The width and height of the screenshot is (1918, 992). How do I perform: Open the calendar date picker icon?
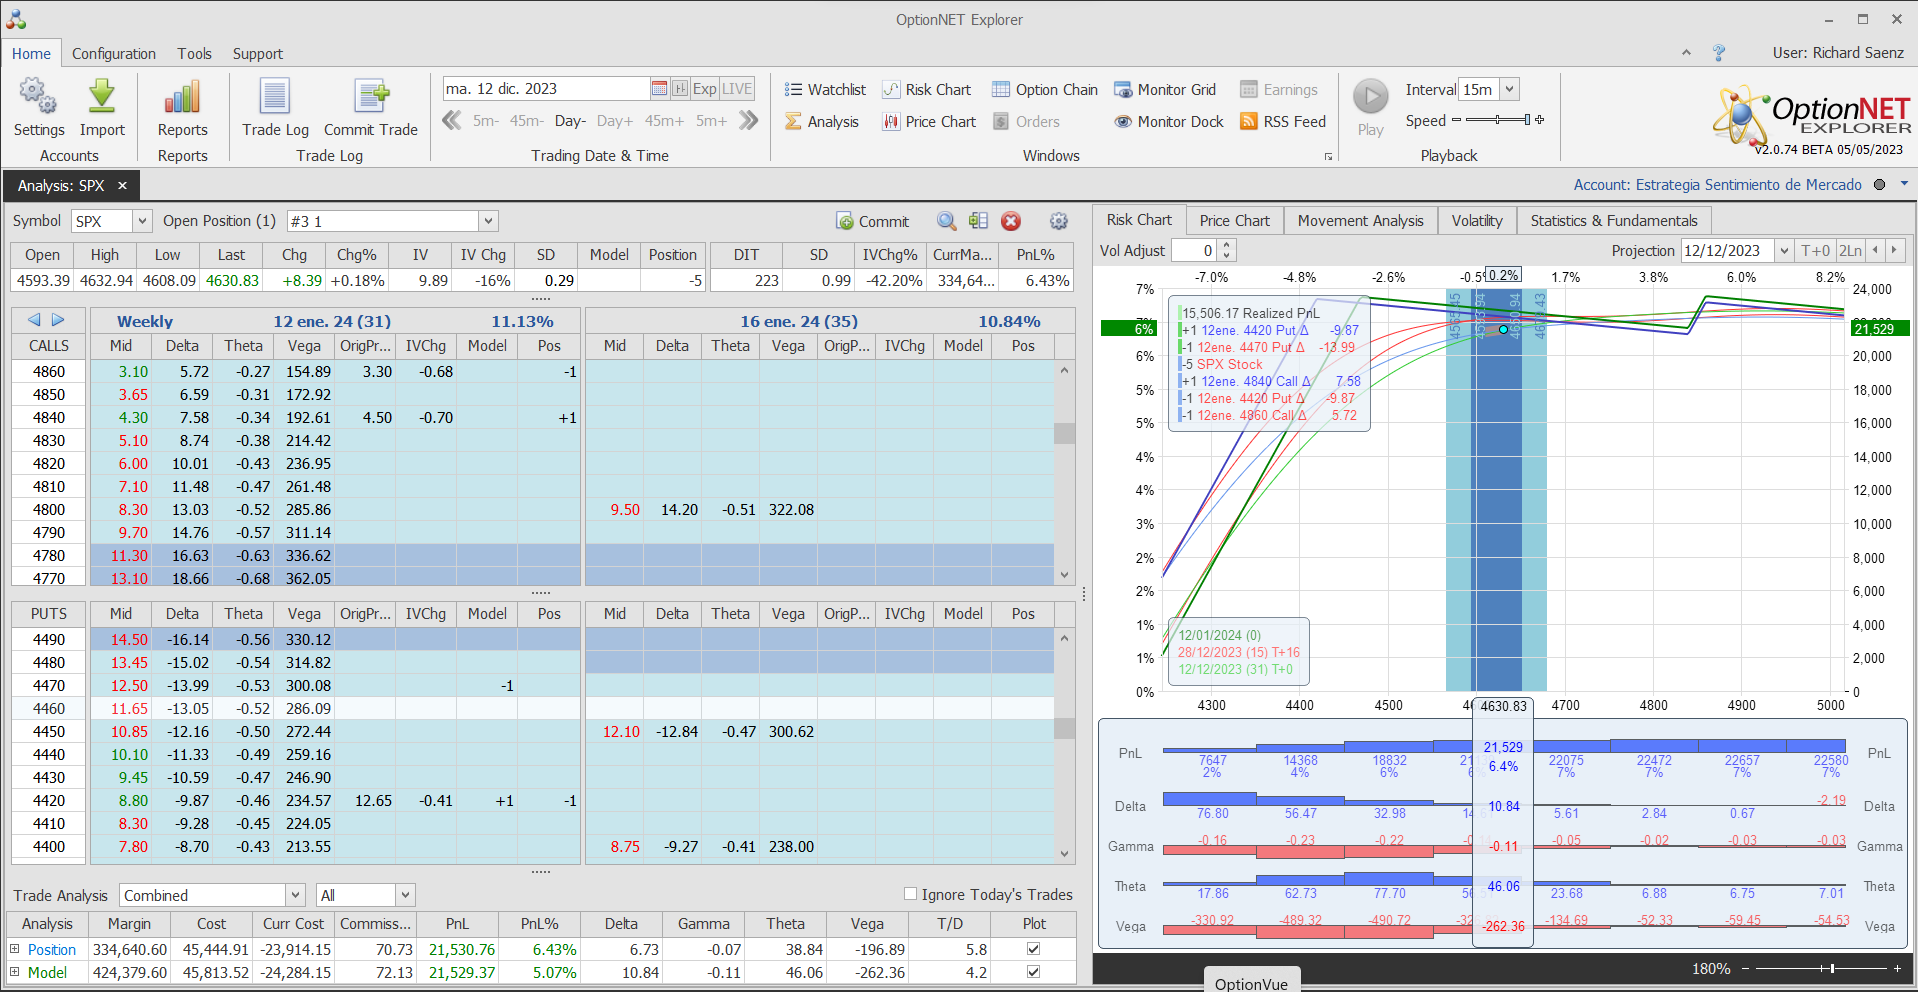tap(659, 89)
